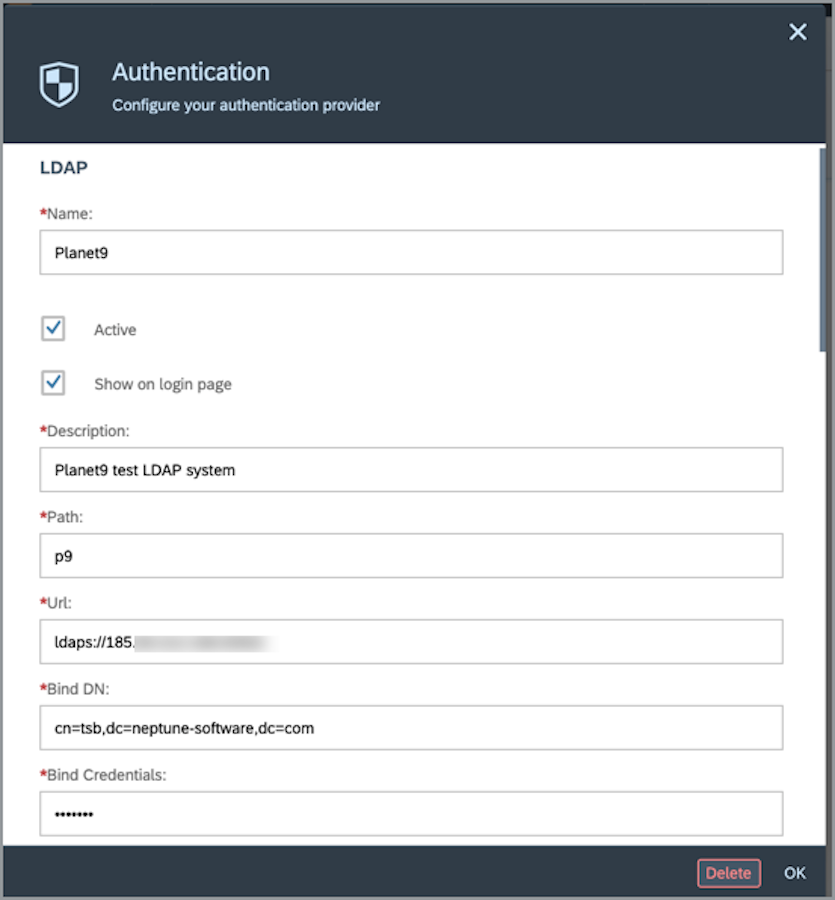This screenshot has width=835, height=900.
Task: Click the "Show on login page" label text
Action: 163,384
